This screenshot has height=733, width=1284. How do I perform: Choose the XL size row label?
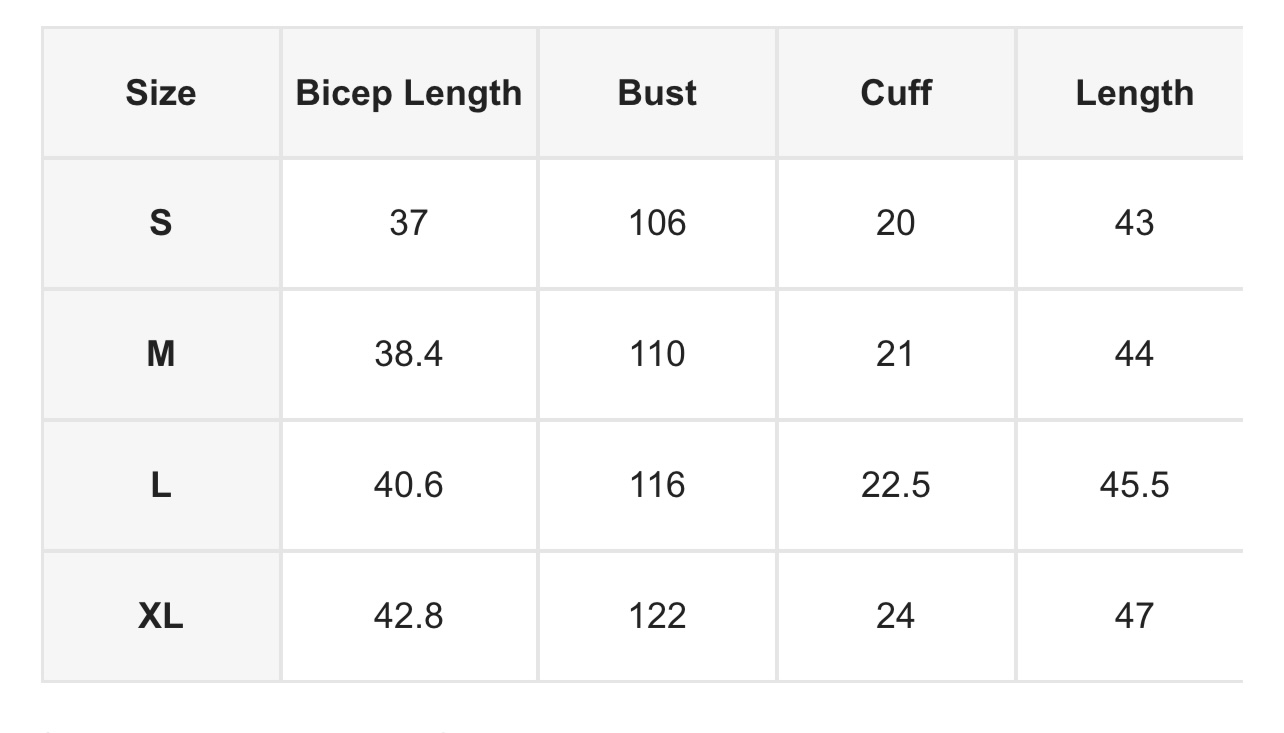(x=161, y=616)
